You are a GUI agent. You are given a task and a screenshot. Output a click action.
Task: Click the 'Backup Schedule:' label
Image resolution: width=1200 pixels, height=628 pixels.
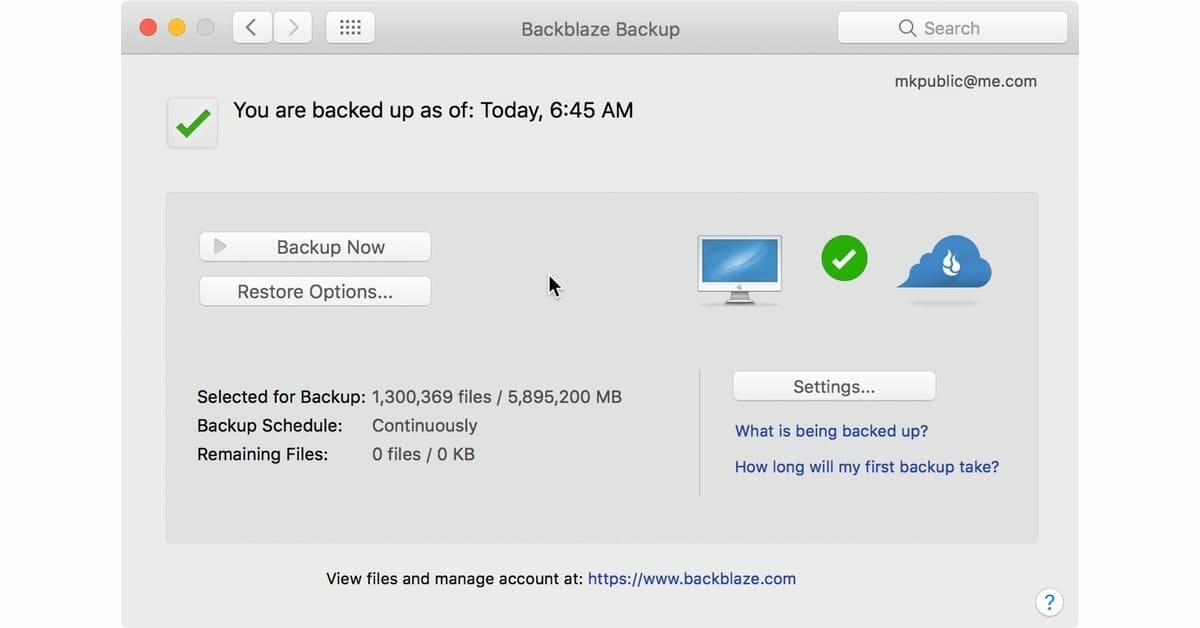point(270,426)
